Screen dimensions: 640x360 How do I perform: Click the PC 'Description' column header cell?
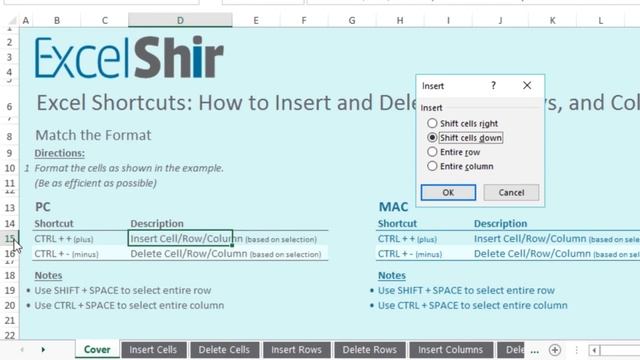(157, 224)
